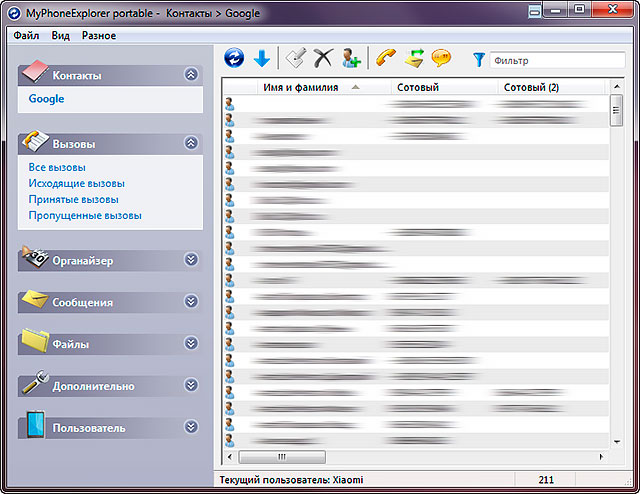Click the Контакты panel title
This screenshot has width=640, height=494.
point(77,76)
